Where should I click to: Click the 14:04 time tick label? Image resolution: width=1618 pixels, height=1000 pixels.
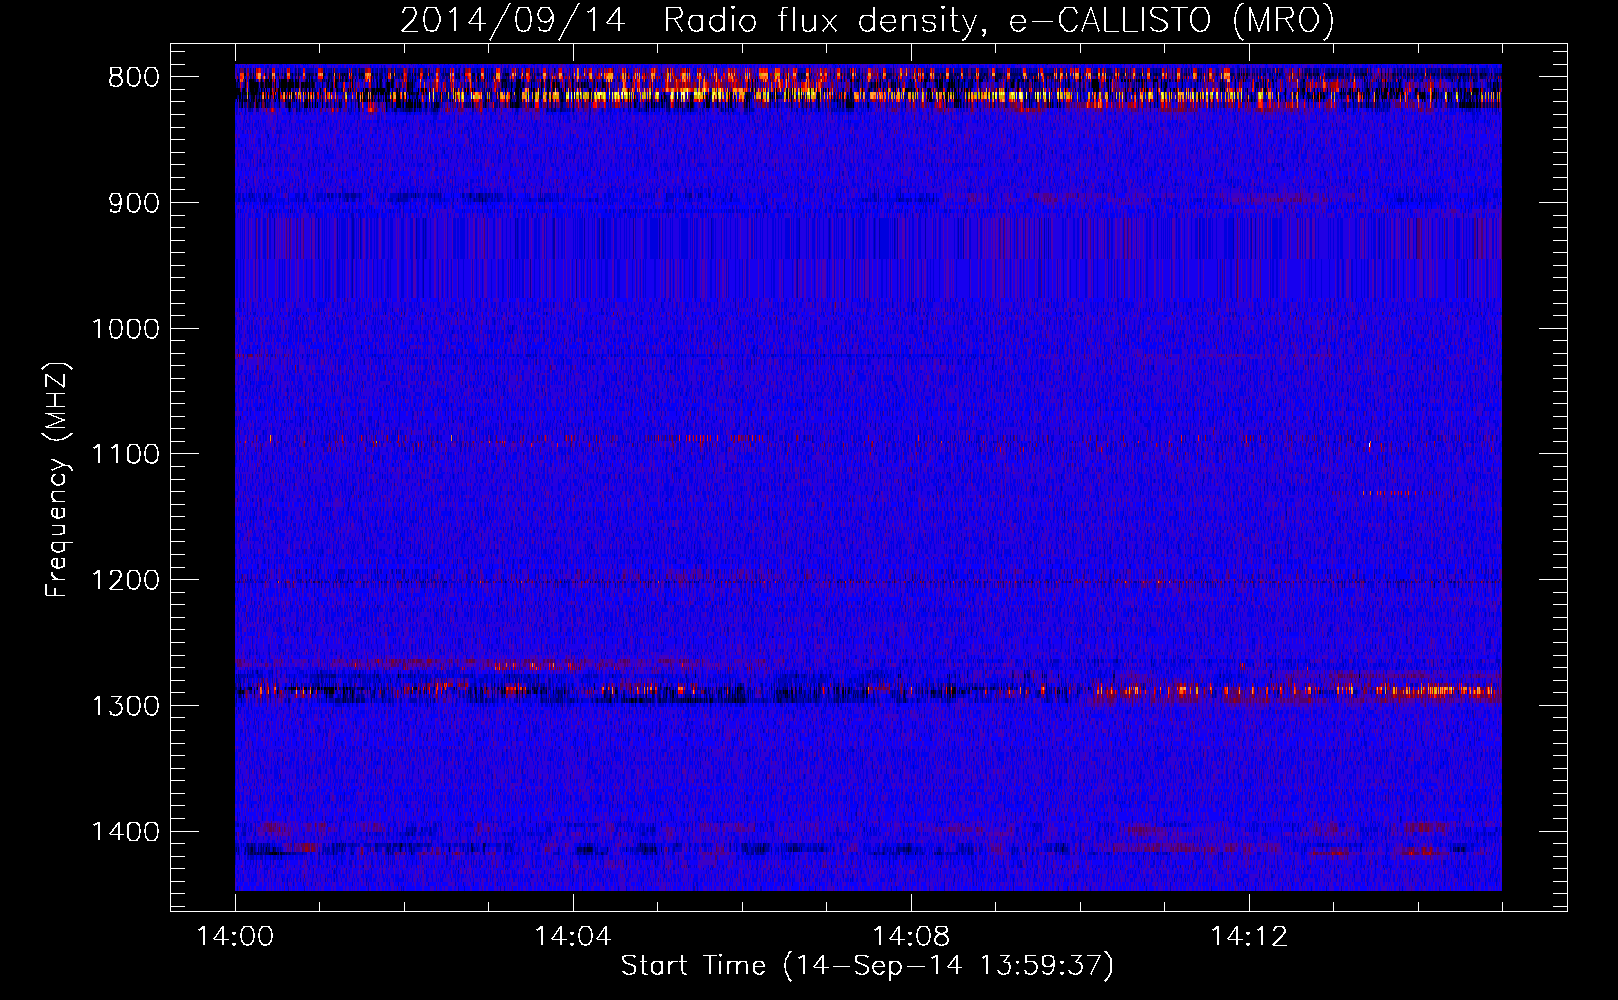coord(572,936)
